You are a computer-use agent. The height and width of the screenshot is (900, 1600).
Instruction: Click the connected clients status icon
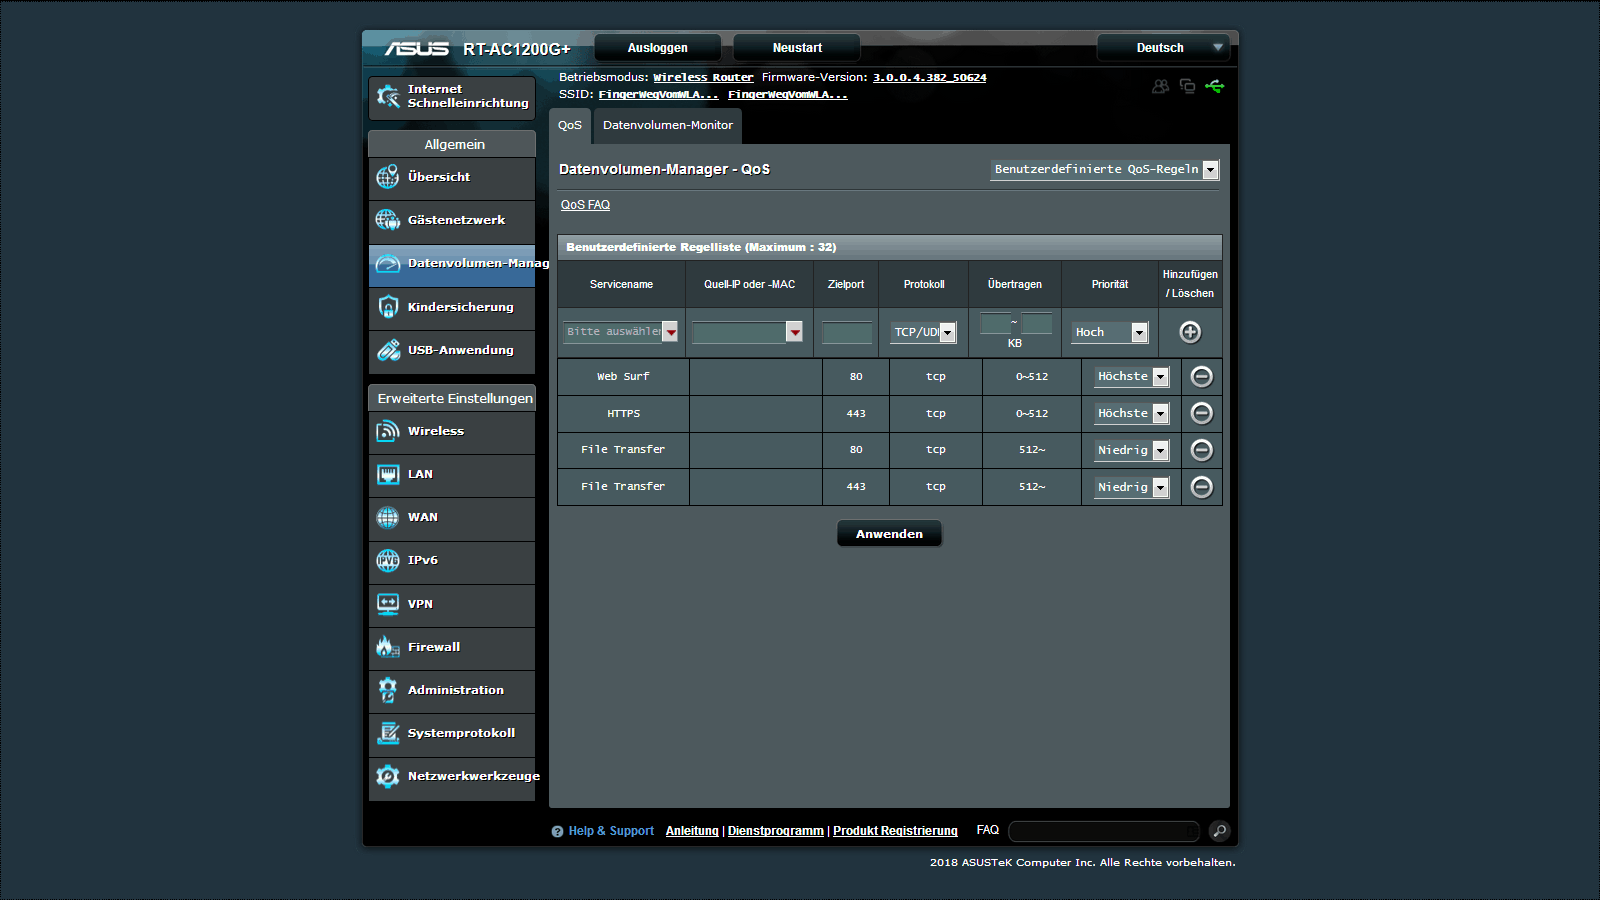[1160, 86]
